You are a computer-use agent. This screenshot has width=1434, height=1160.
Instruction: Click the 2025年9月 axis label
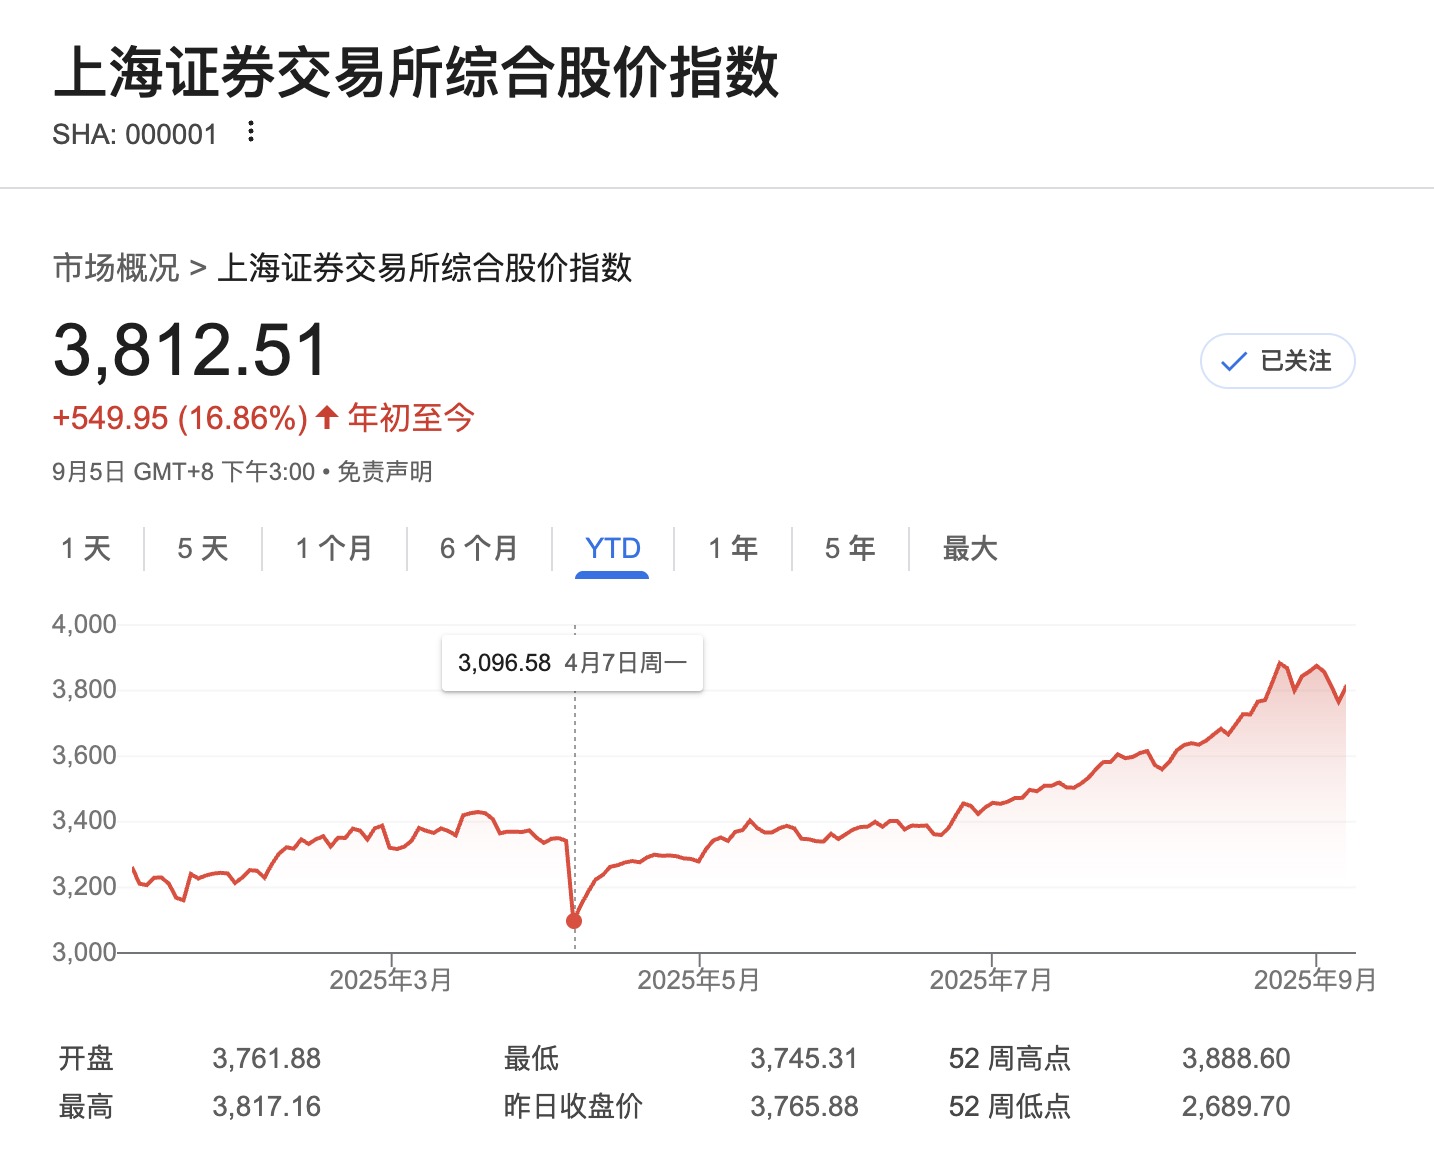pyautogui.click(x=1315, y=980)
